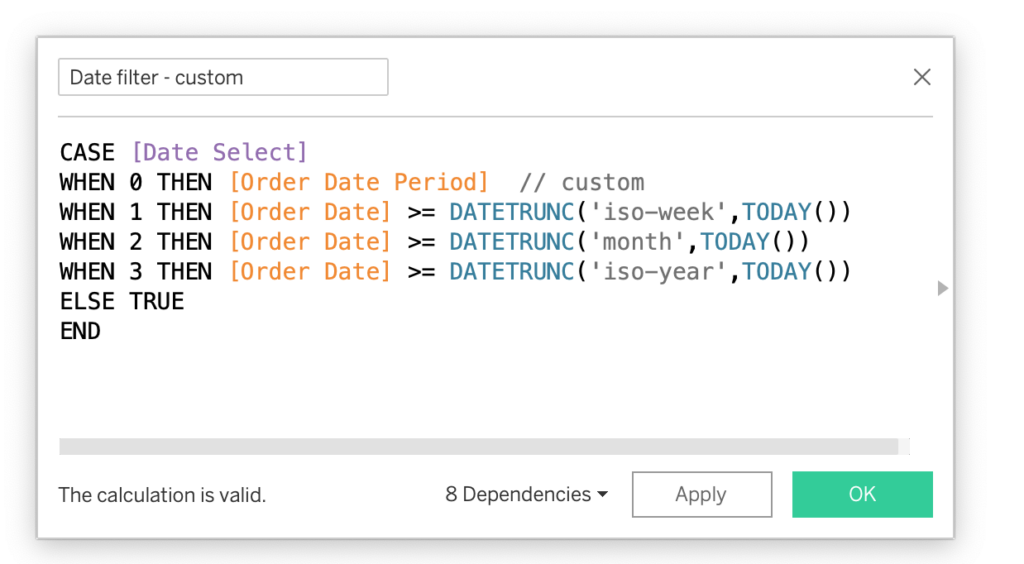Click DATETRUNC on the iso-year line
The width and height of the screenshot is (1024, 564).
coord(512,272)
